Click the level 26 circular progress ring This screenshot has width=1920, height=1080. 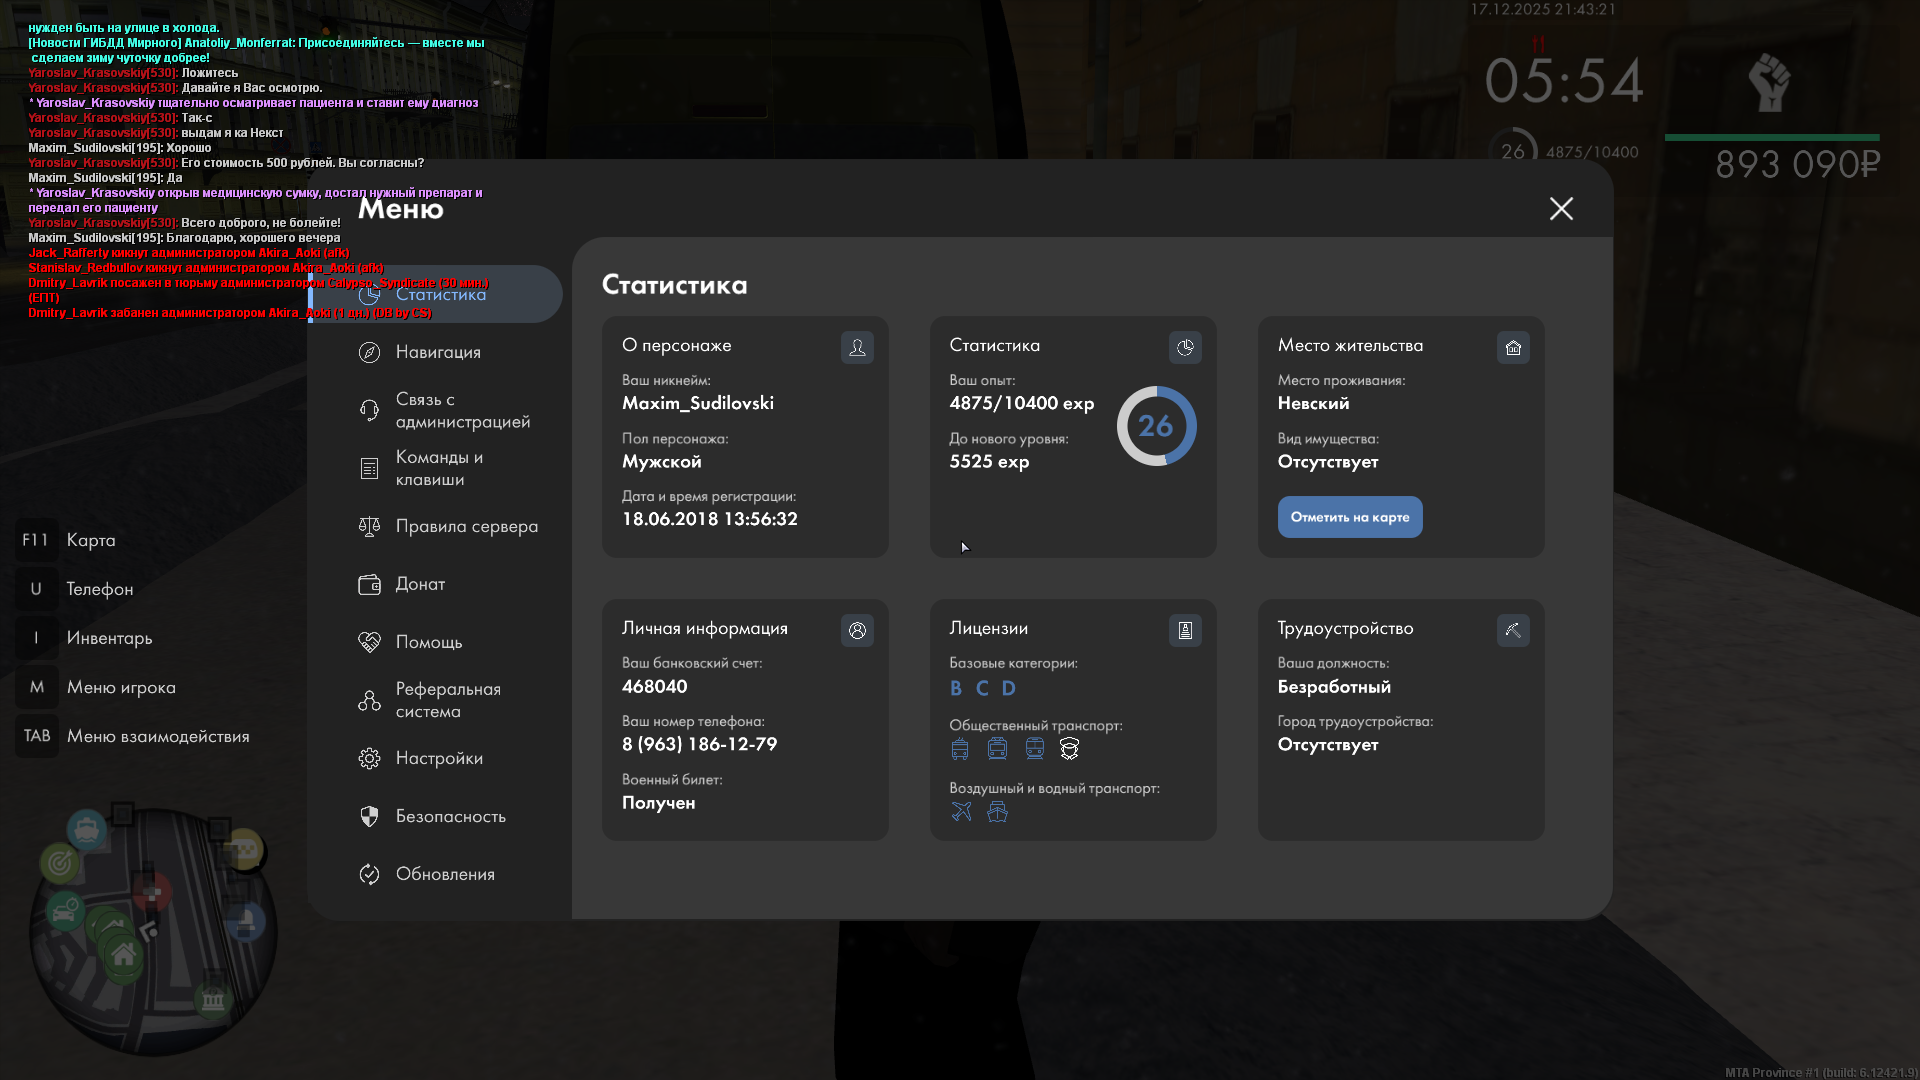coord(1156,426)
